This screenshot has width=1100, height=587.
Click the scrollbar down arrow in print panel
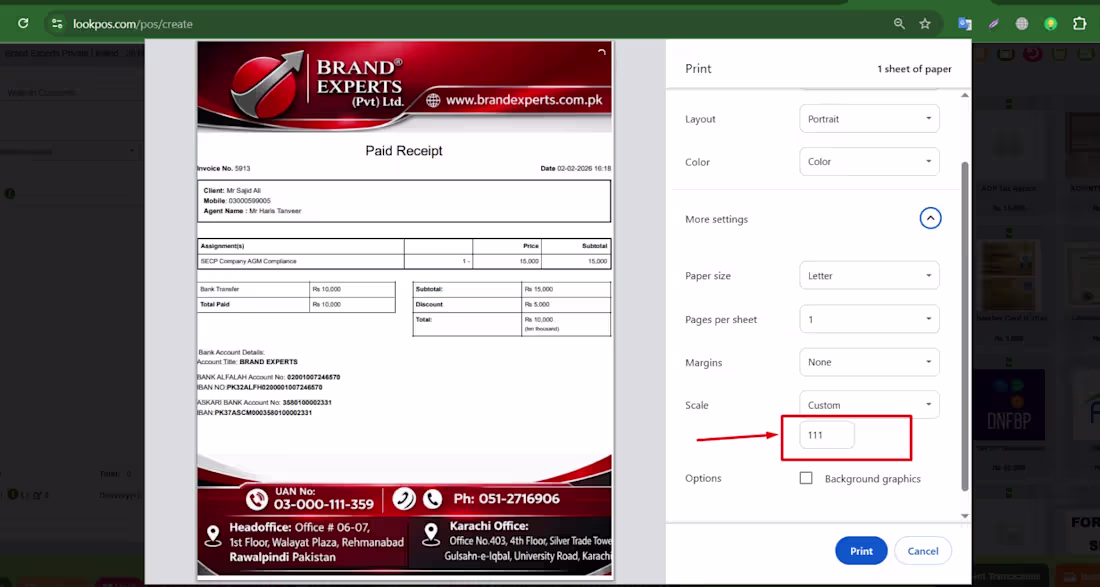click(x=965, y=515)
